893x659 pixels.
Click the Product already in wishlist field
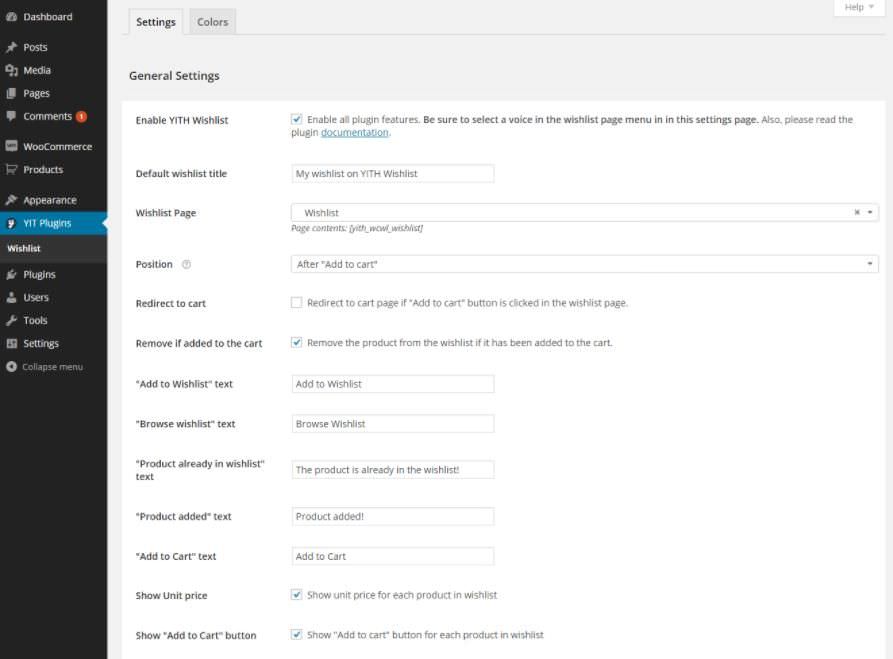pos(393,470)
